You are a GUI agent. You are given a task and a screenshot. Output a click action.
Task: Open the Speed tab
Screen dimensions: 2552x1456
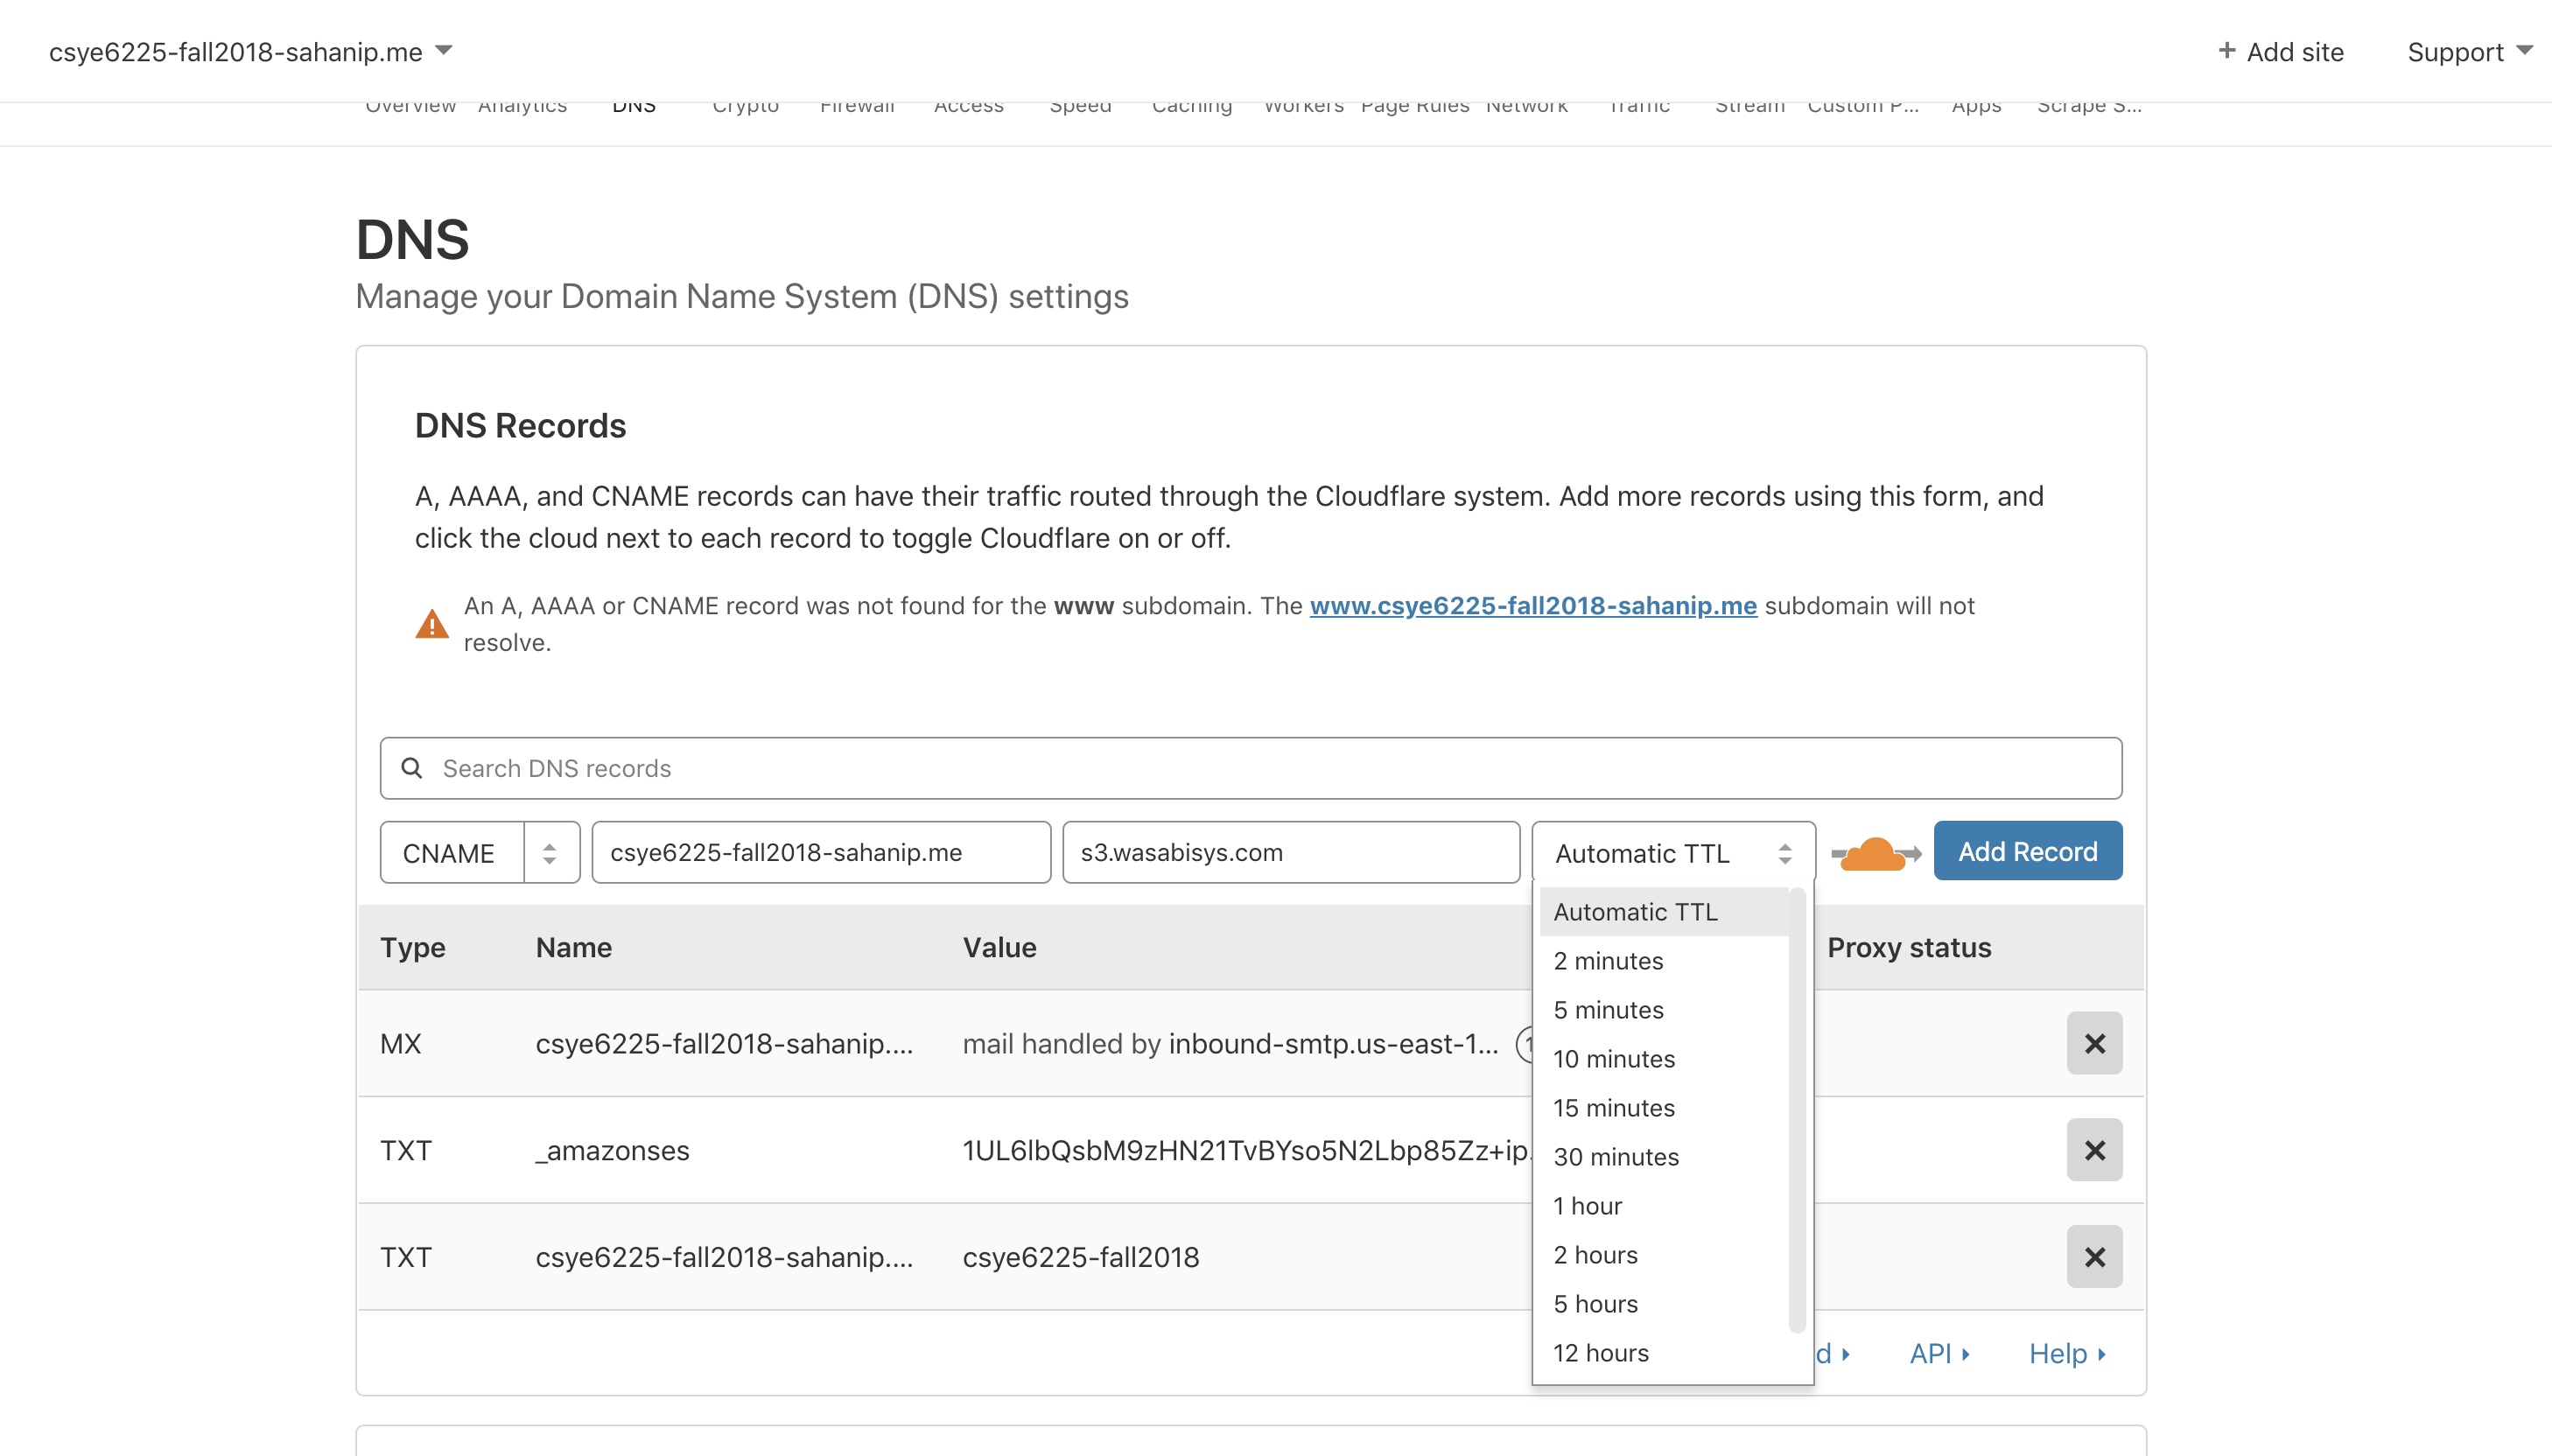[1080, 106]
